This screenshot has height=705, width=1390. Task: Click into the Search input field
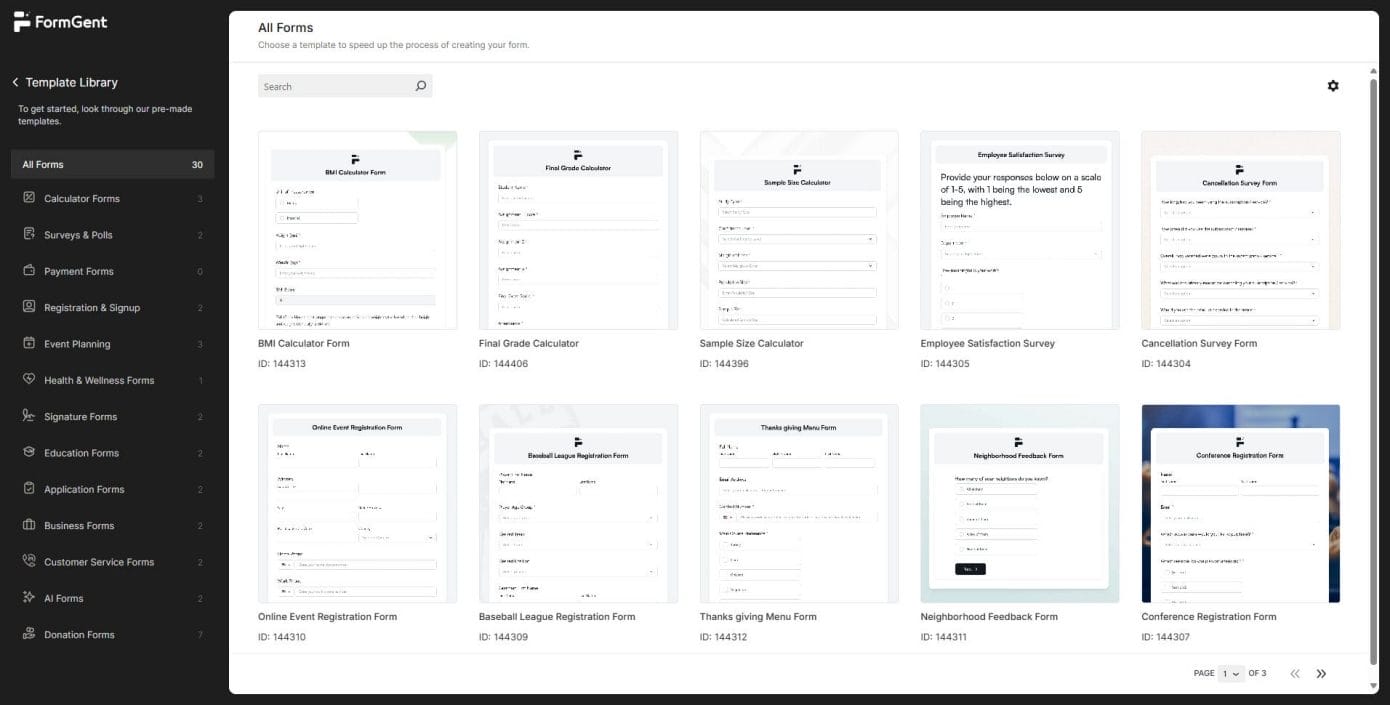335,87
